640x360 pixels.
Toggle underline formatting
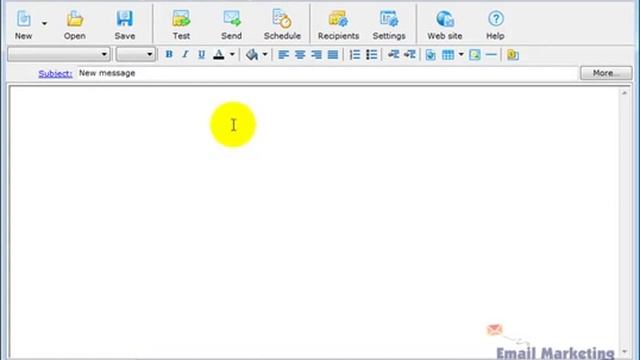tap(201, 54)
